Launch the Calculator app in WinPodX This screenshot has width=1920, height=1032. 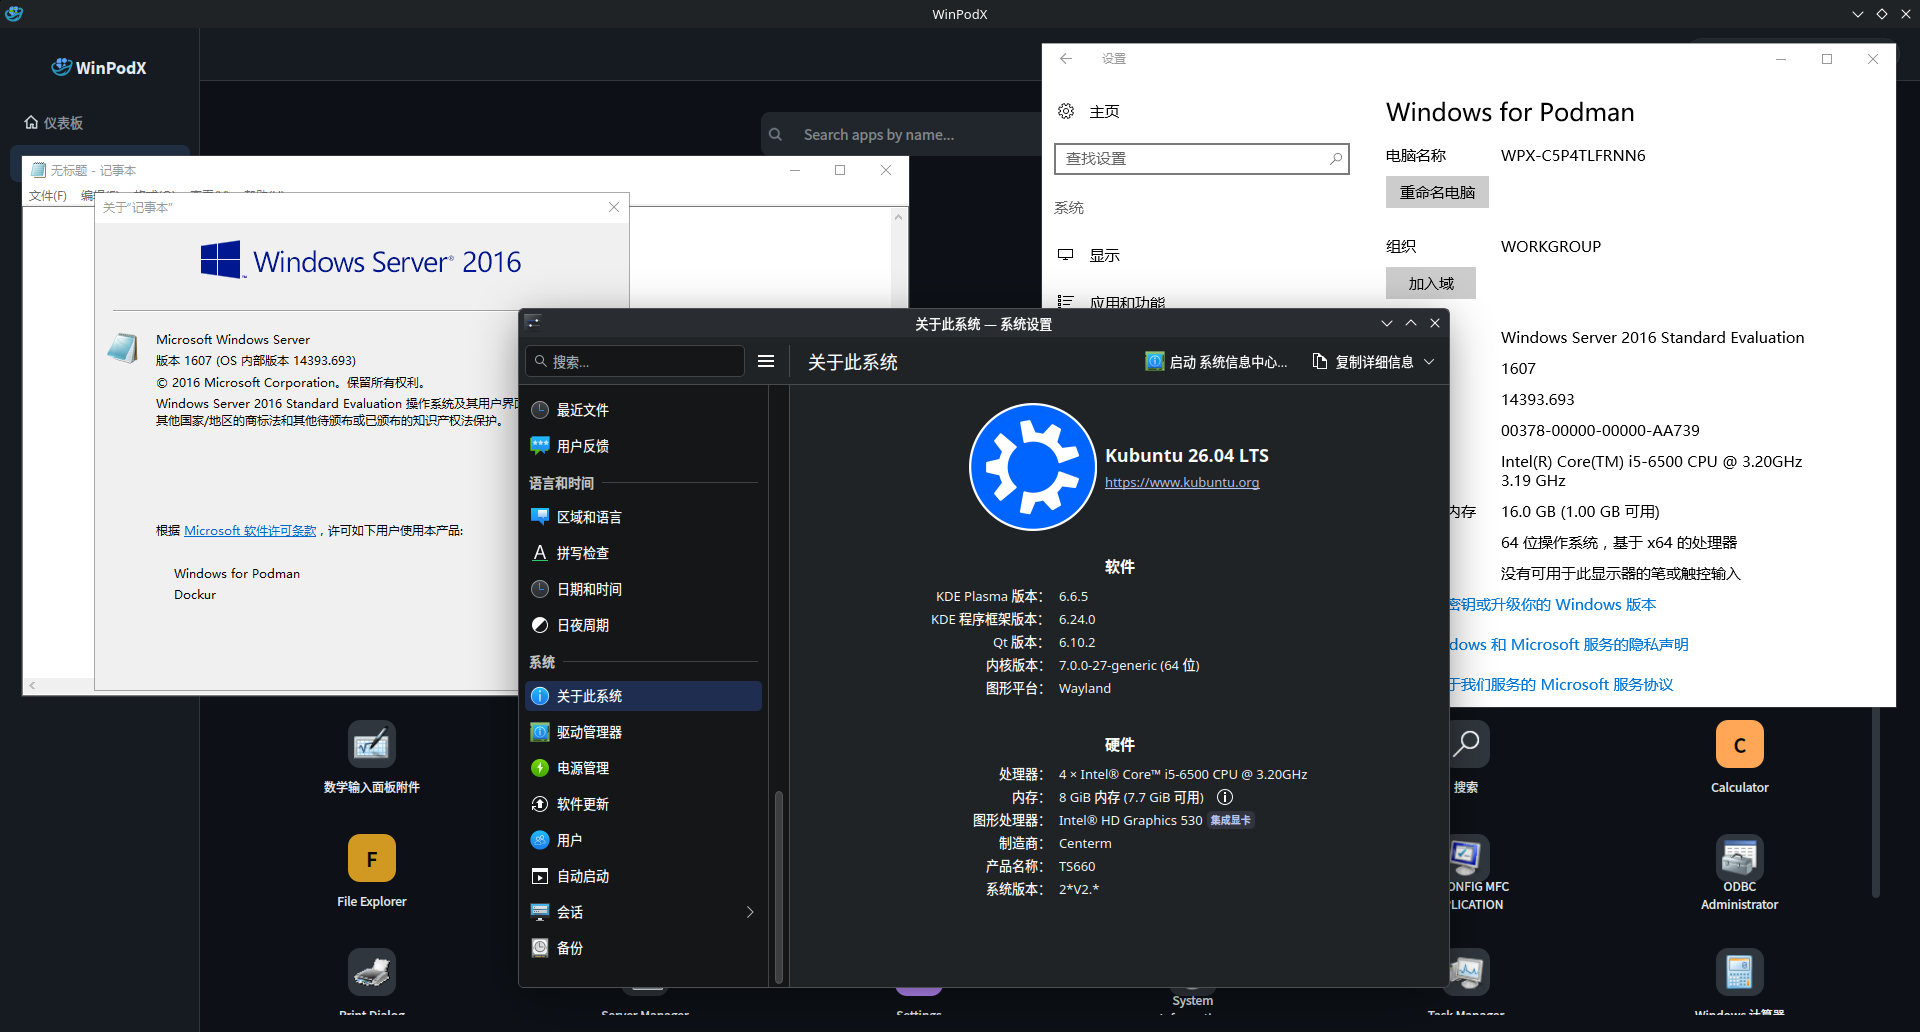(x=1739, y=745)
